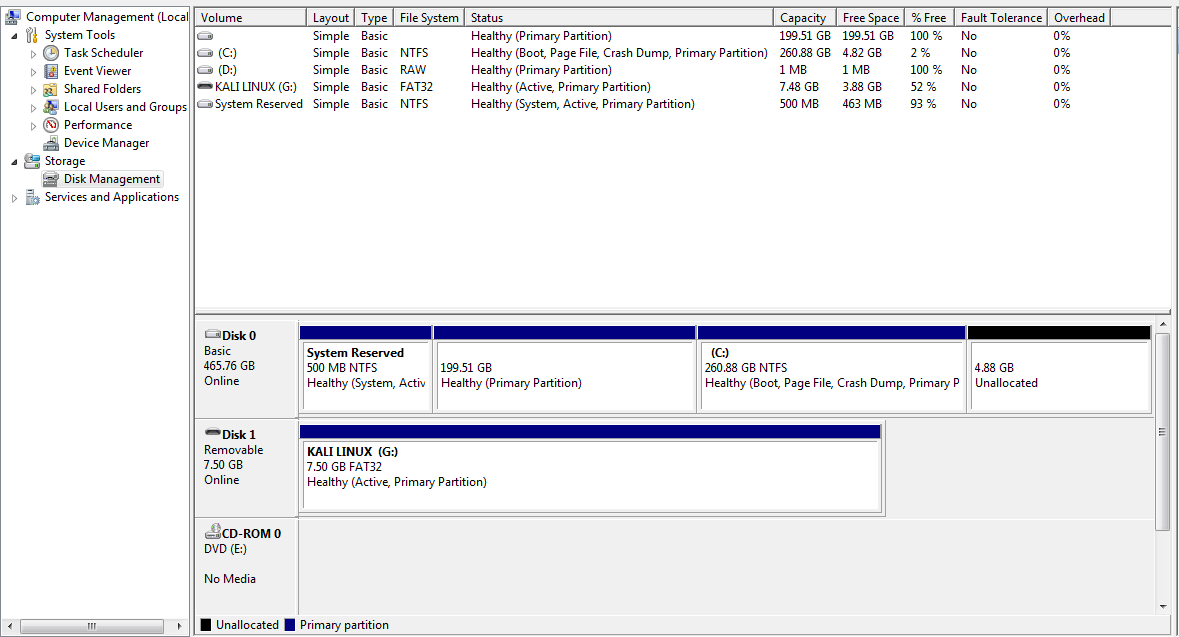1179x637 pixels.
Task: Sort by the Free Space column header
Action: click(x=870, y=17)
